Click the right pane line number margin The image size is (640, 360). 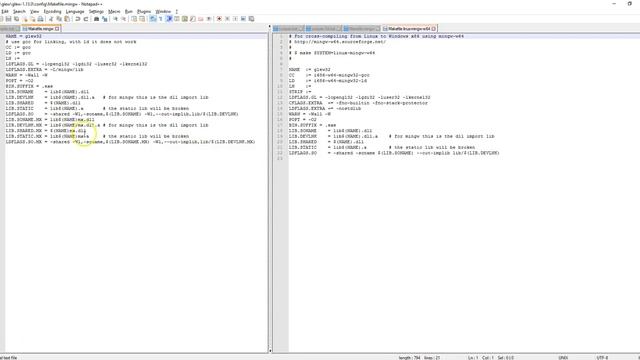pyautogui.click(x=280, y=192)
